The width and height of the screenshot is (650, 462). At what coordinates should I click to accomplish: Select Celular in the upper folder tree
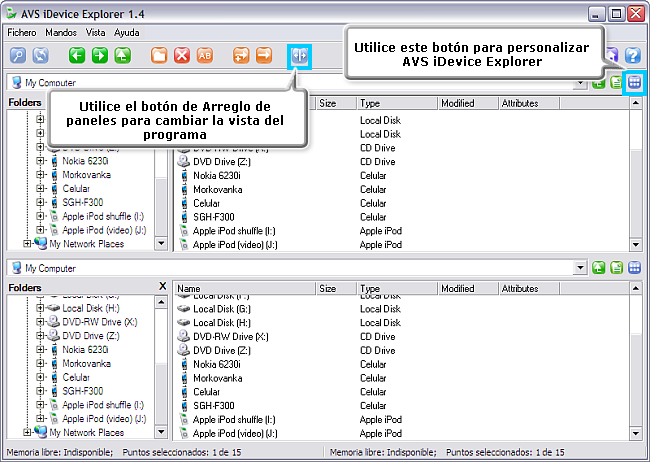coord(76,189)
